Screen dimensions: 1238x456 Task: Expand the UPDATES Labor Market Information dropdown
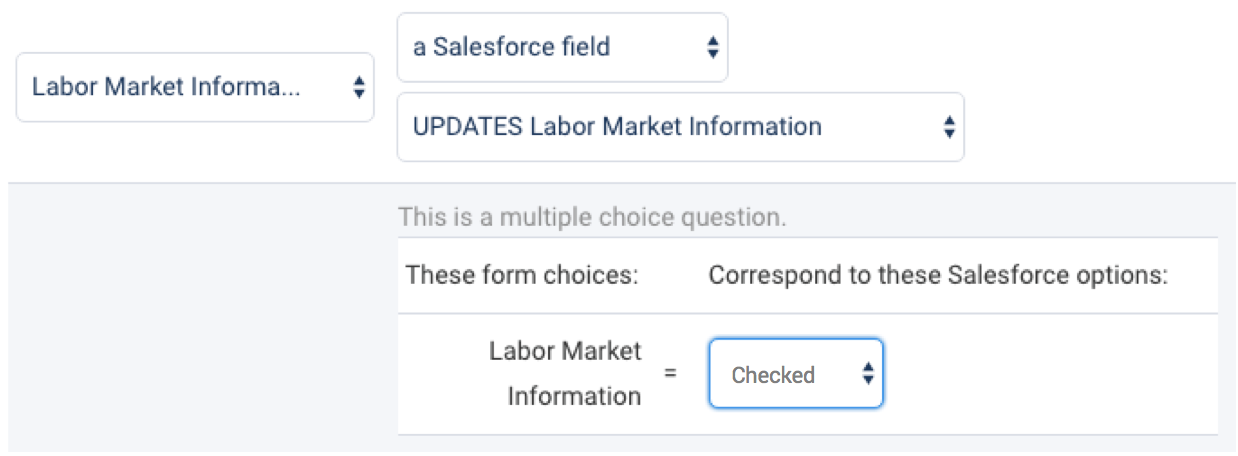[x=680, y=127]
